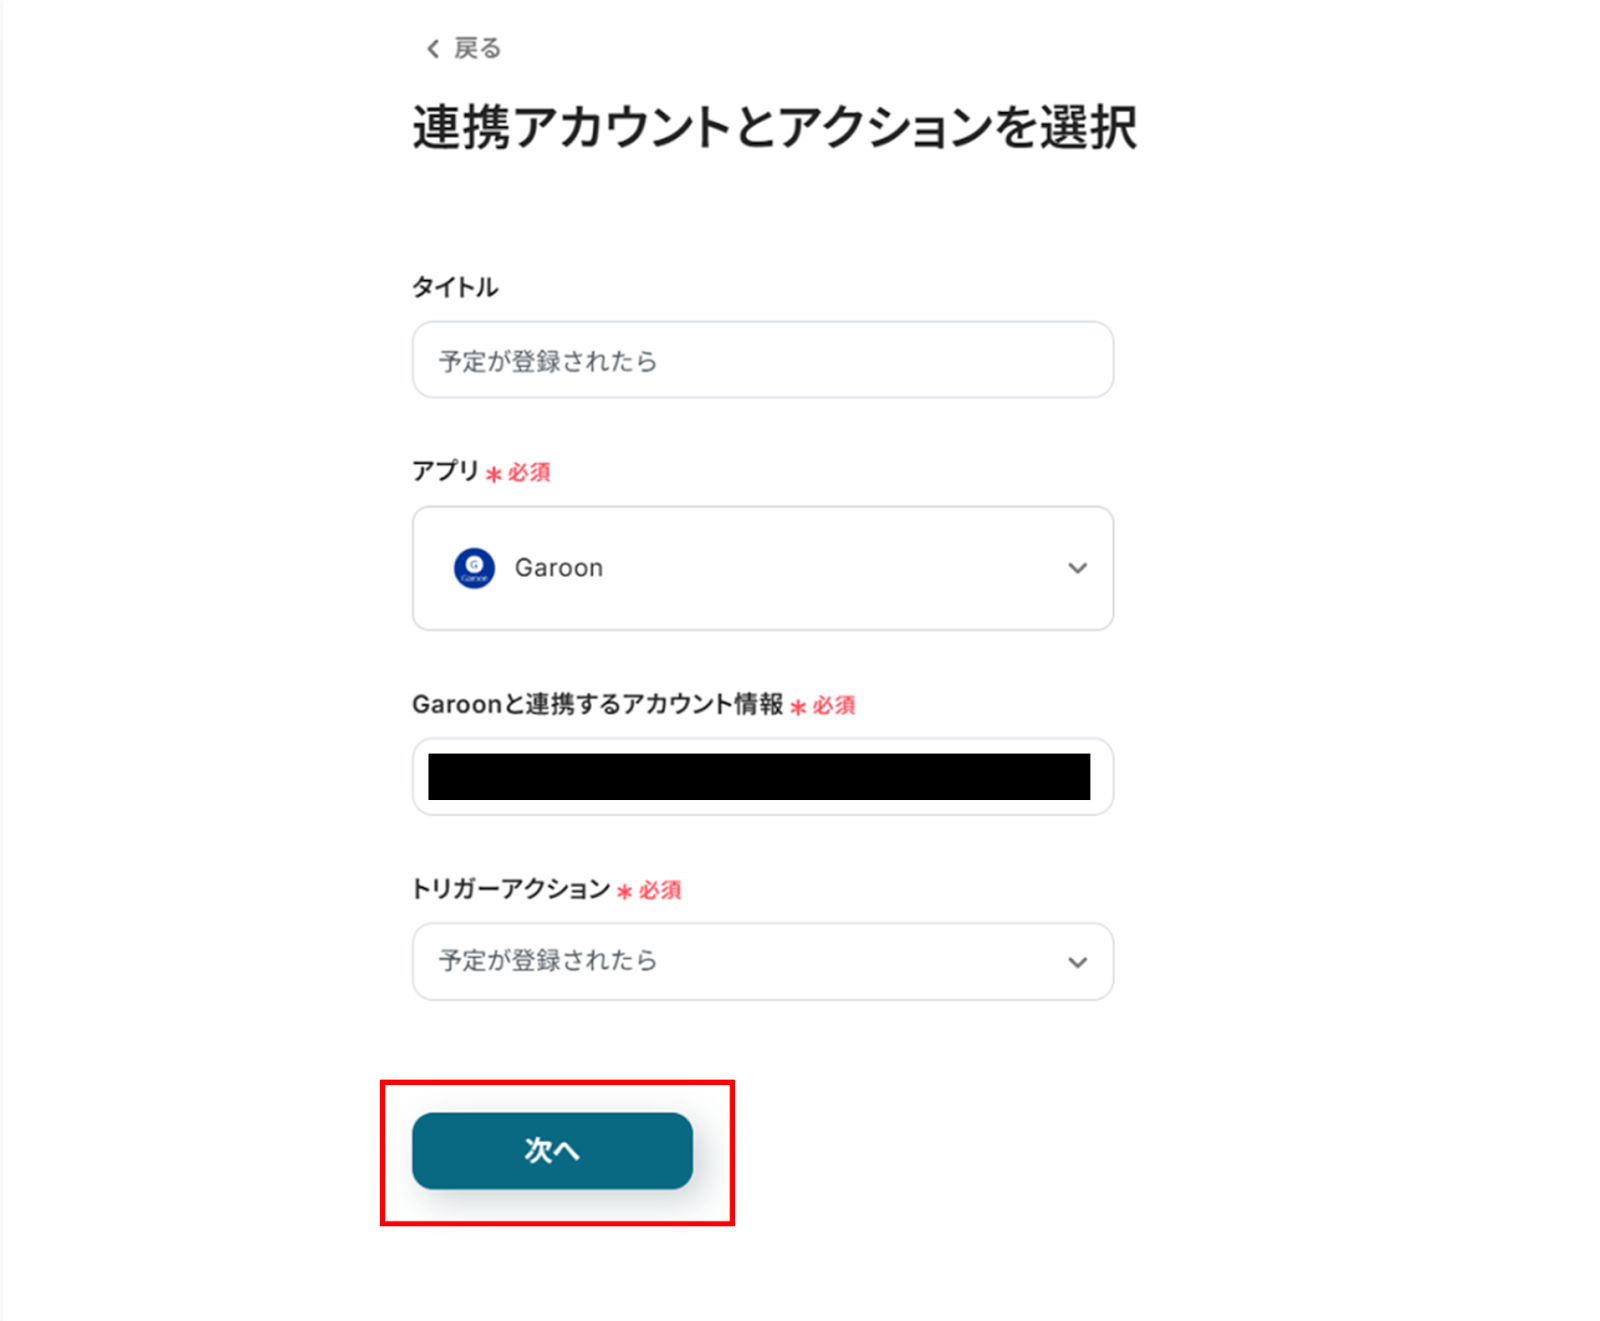Open the トリガーアクション dropdown chevron
This screenshot has height=1321, width=1600.
[x=1077, y=962]
